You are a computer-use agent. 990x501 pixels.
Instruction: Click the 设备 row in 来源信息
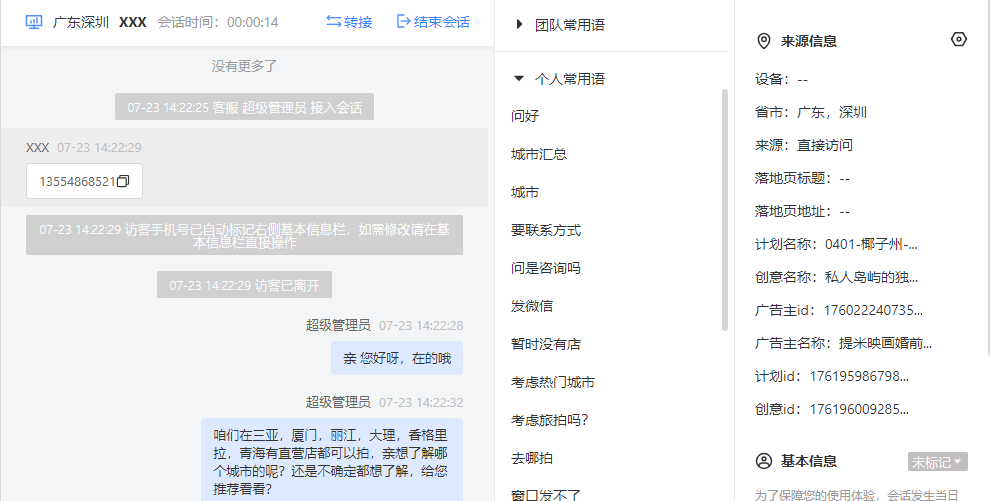coord(781,80)
